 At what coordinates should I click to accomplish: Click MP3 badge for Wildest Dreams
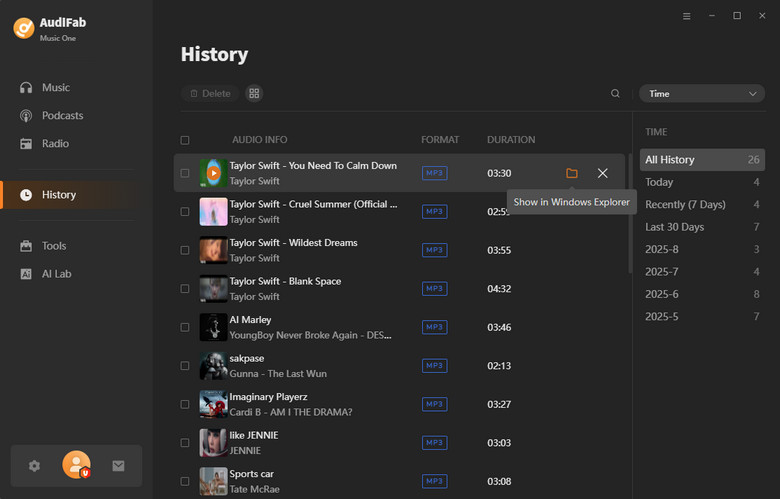point(434,250)
